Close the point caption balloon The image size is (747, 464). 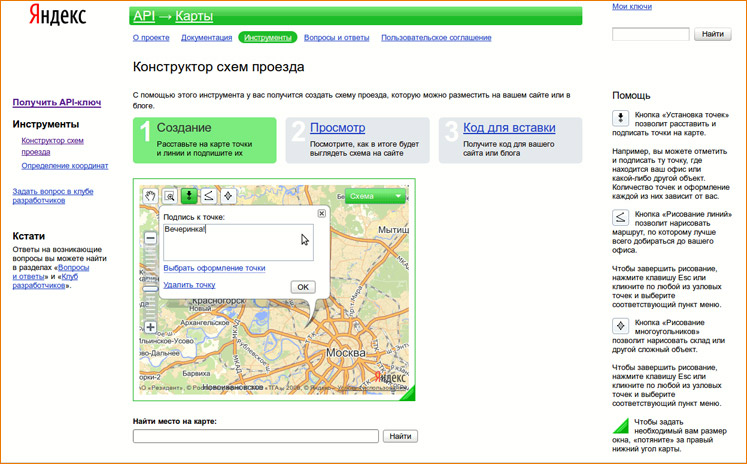(x=322, y=213)
